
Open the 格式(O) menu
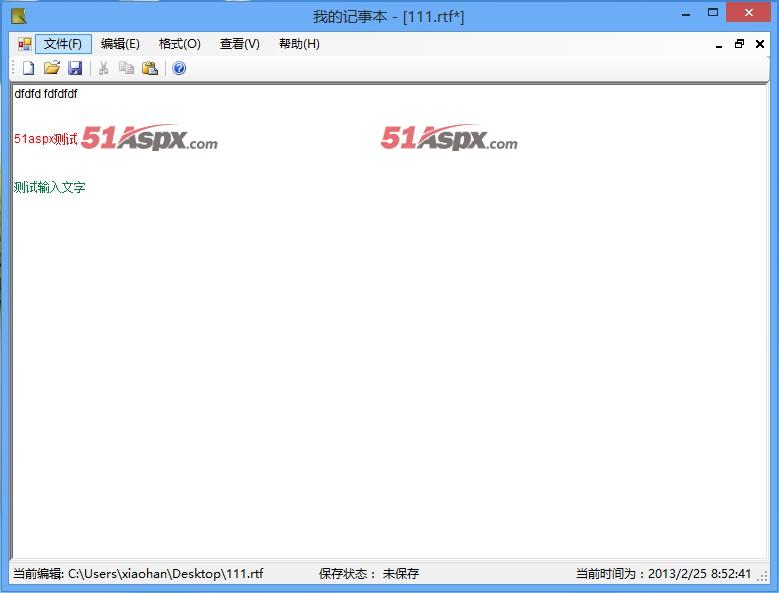179,44
